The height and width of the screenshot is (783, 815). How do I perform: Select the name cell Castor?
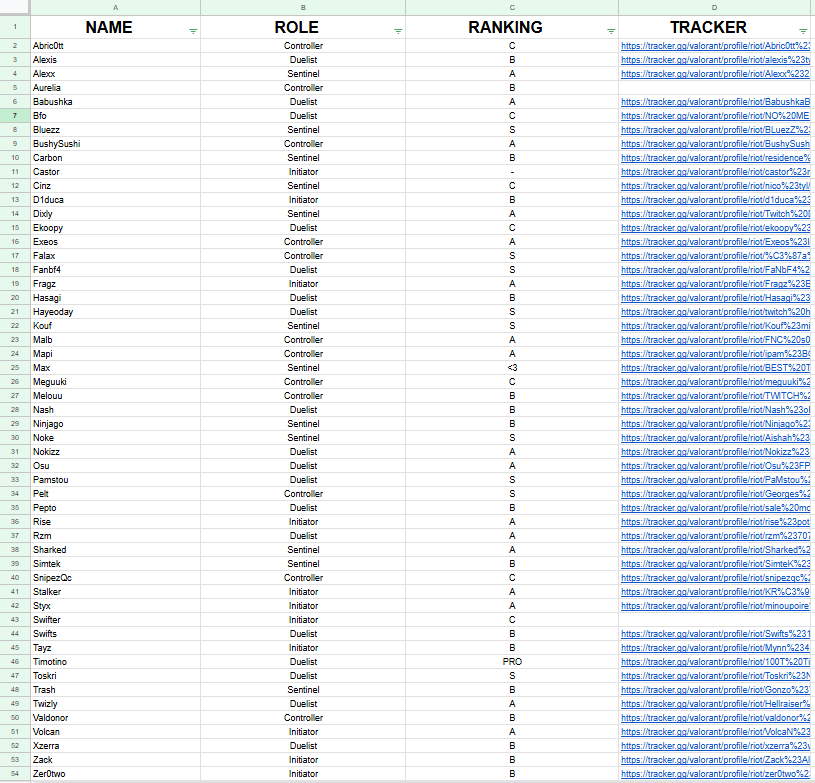pos(115,172)
